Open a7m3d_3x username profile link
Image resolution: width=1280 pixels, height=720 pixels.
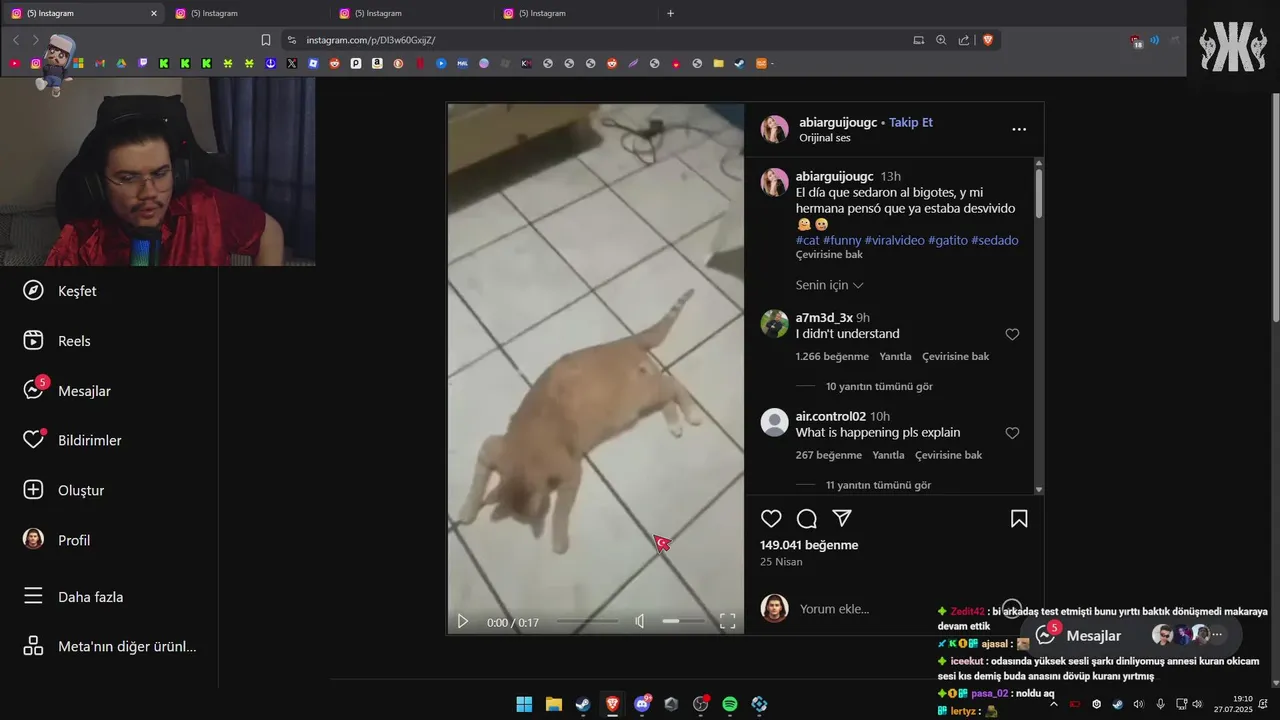pos(824,317)
